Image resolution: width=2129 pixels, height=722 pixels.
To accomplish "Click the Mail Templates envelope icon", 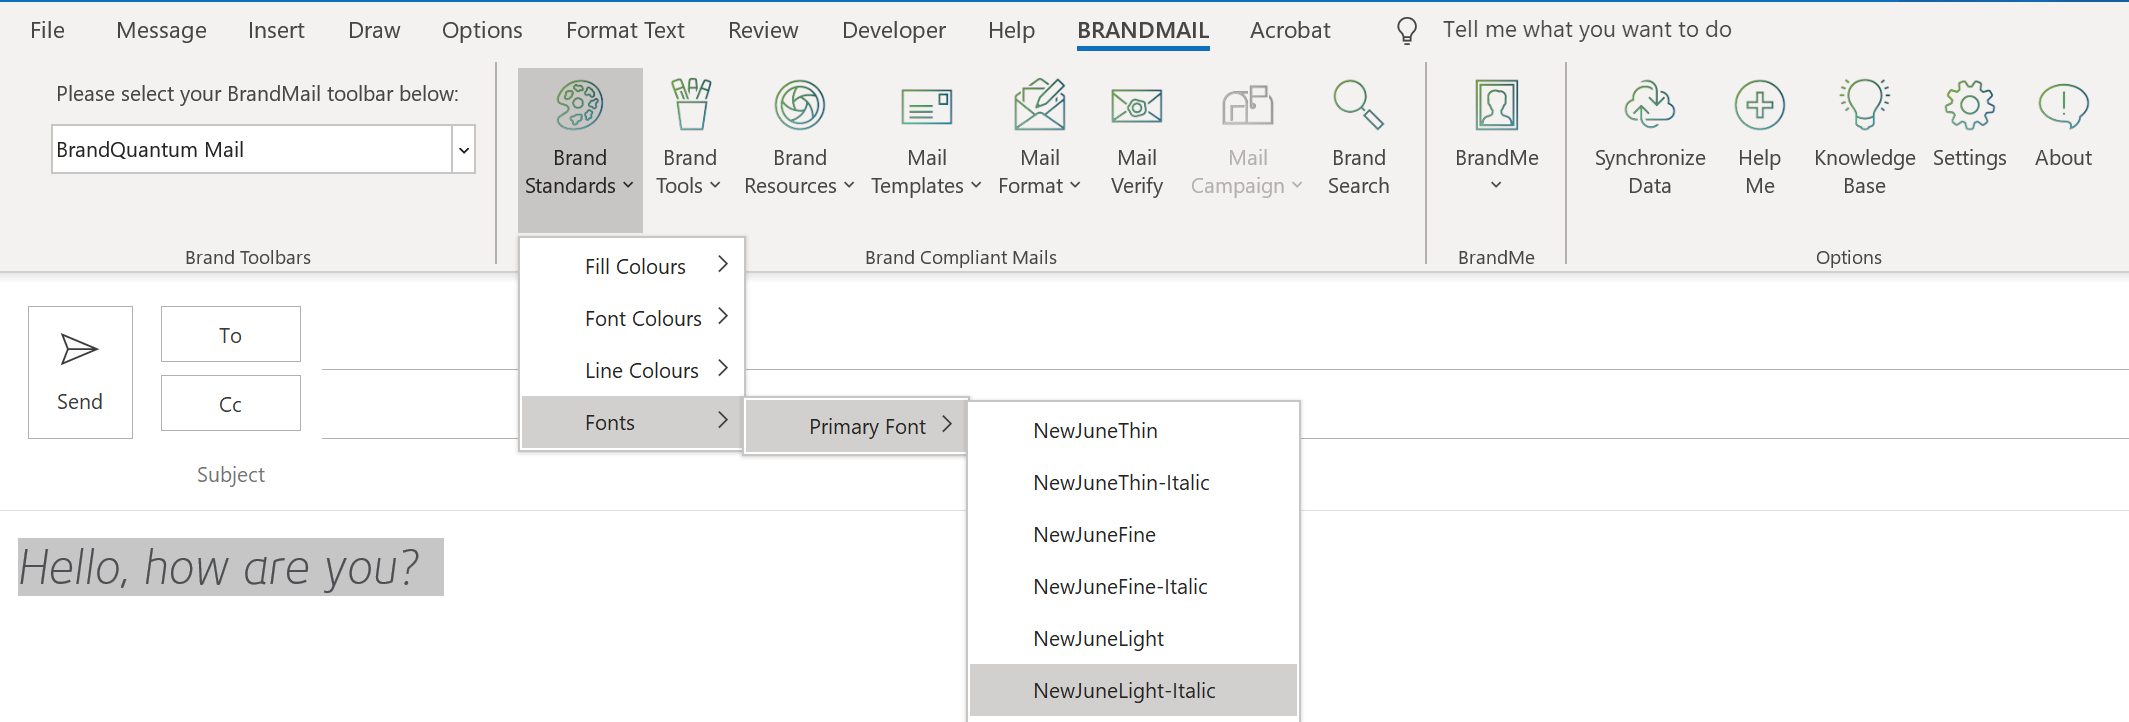I will [927, 106].
